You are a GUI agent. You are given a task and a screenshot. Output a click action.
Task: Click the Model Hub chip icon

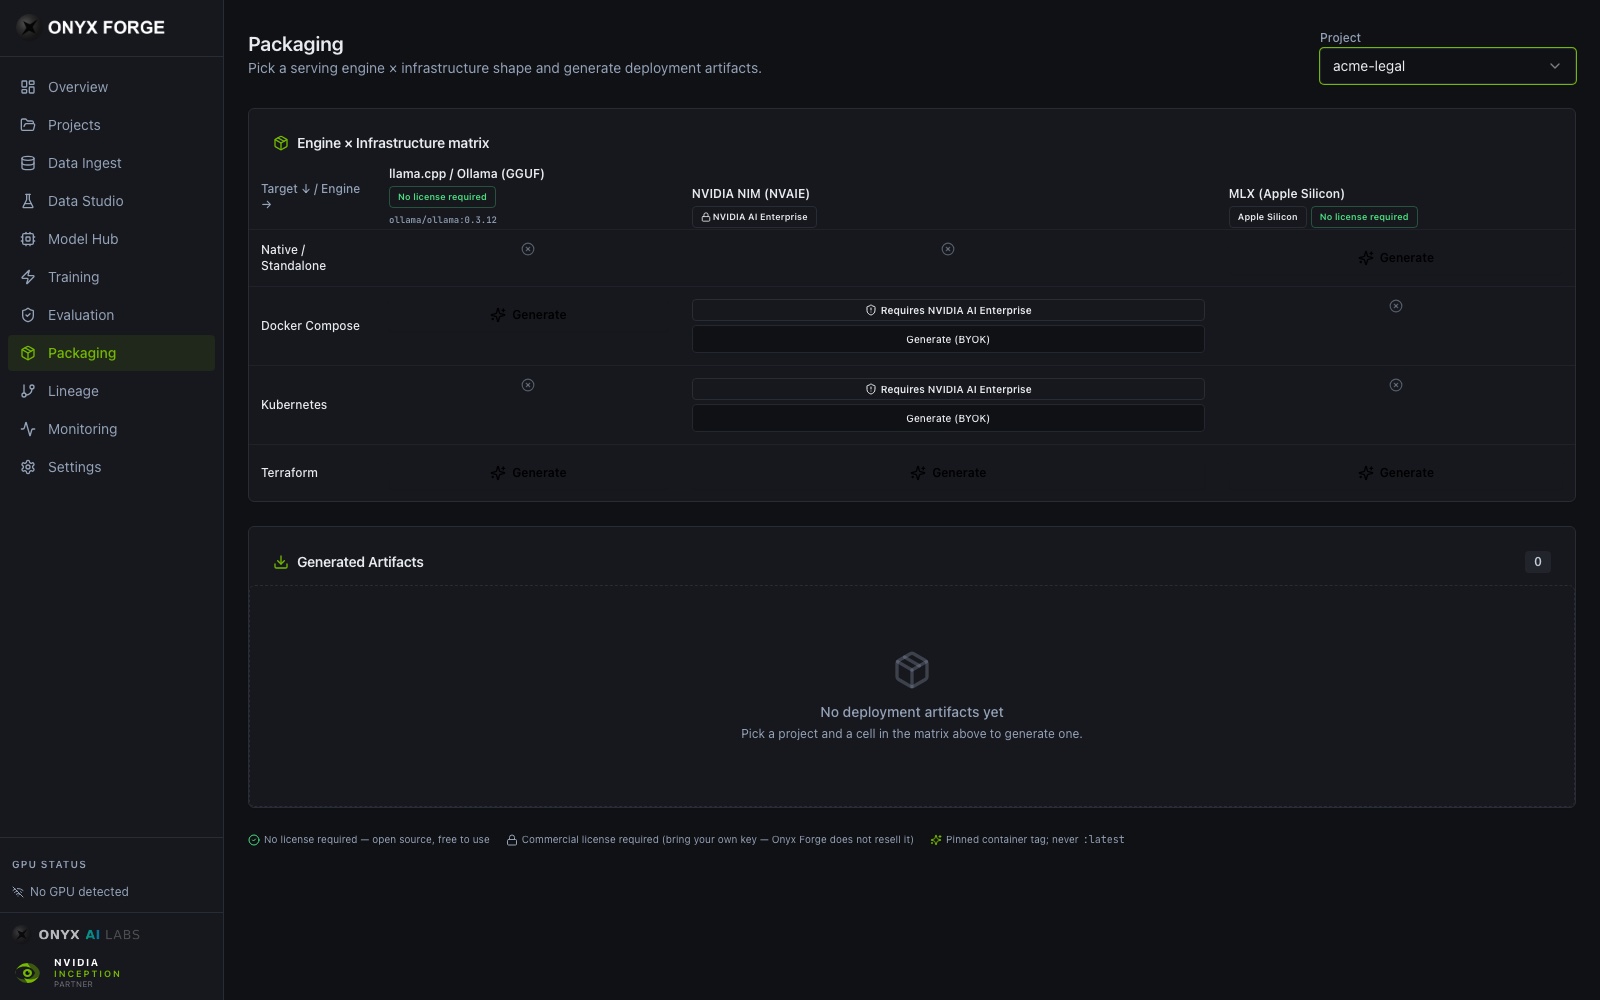[28, 239]
